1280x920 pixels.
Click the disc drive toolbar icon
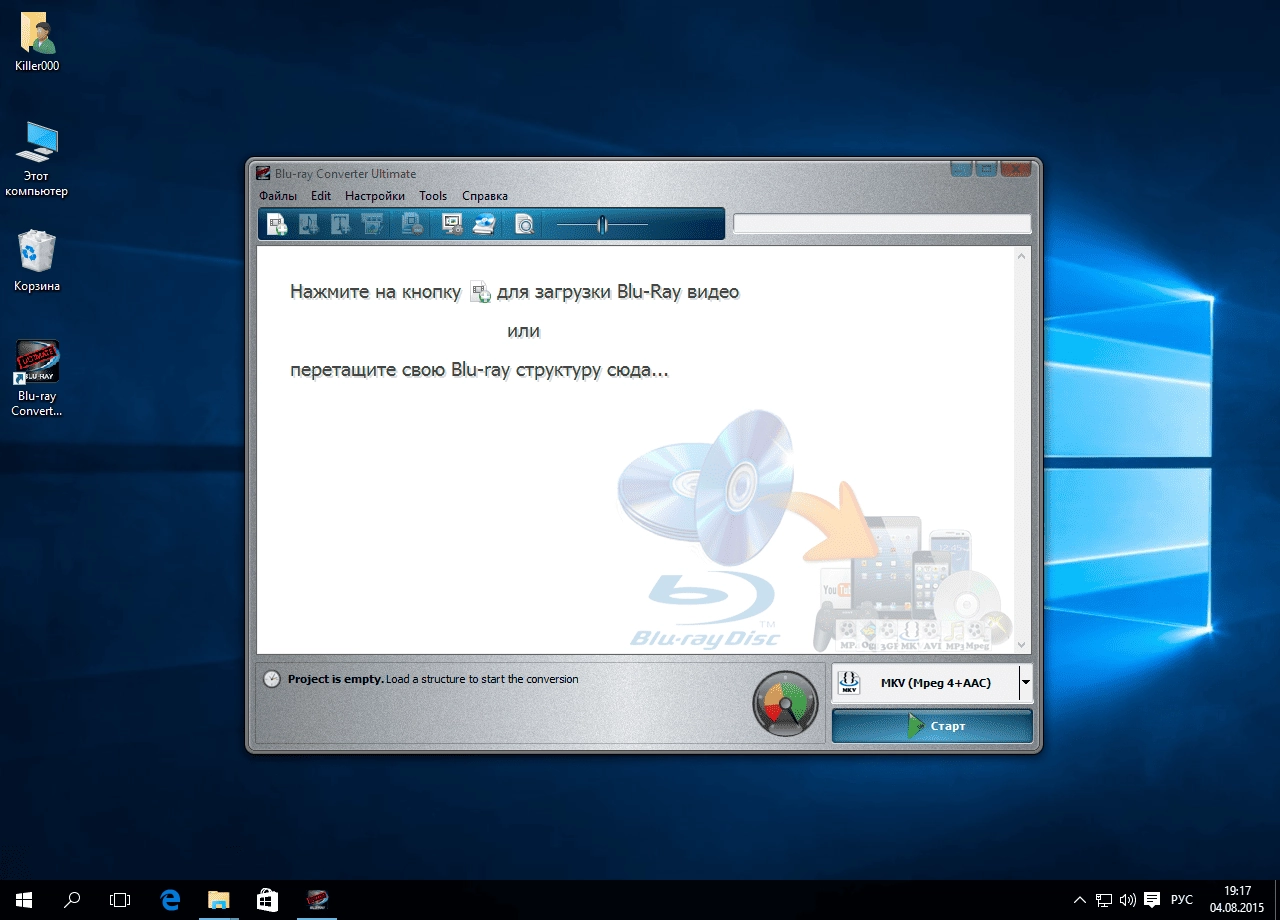coord(484,224)
